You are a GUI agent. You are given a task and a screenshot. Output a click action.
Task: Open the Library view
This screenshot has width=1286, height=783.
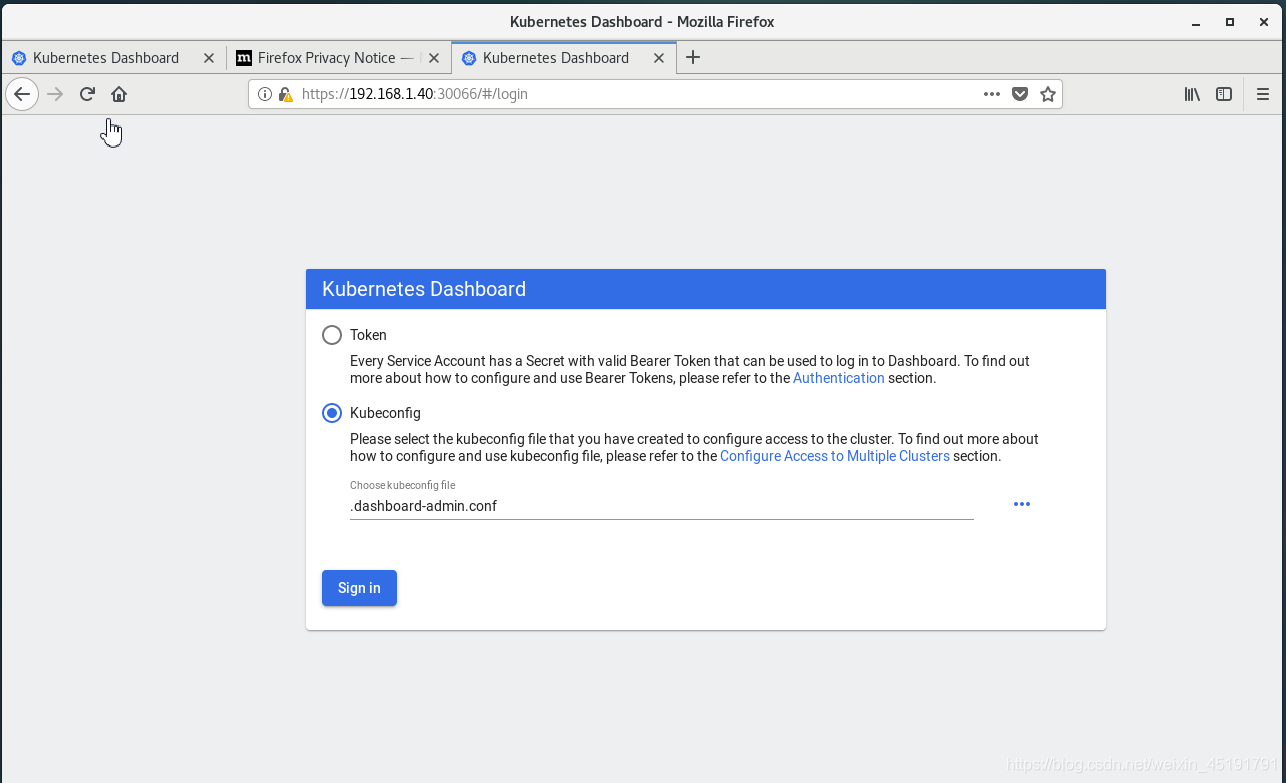pos(1192,94)
